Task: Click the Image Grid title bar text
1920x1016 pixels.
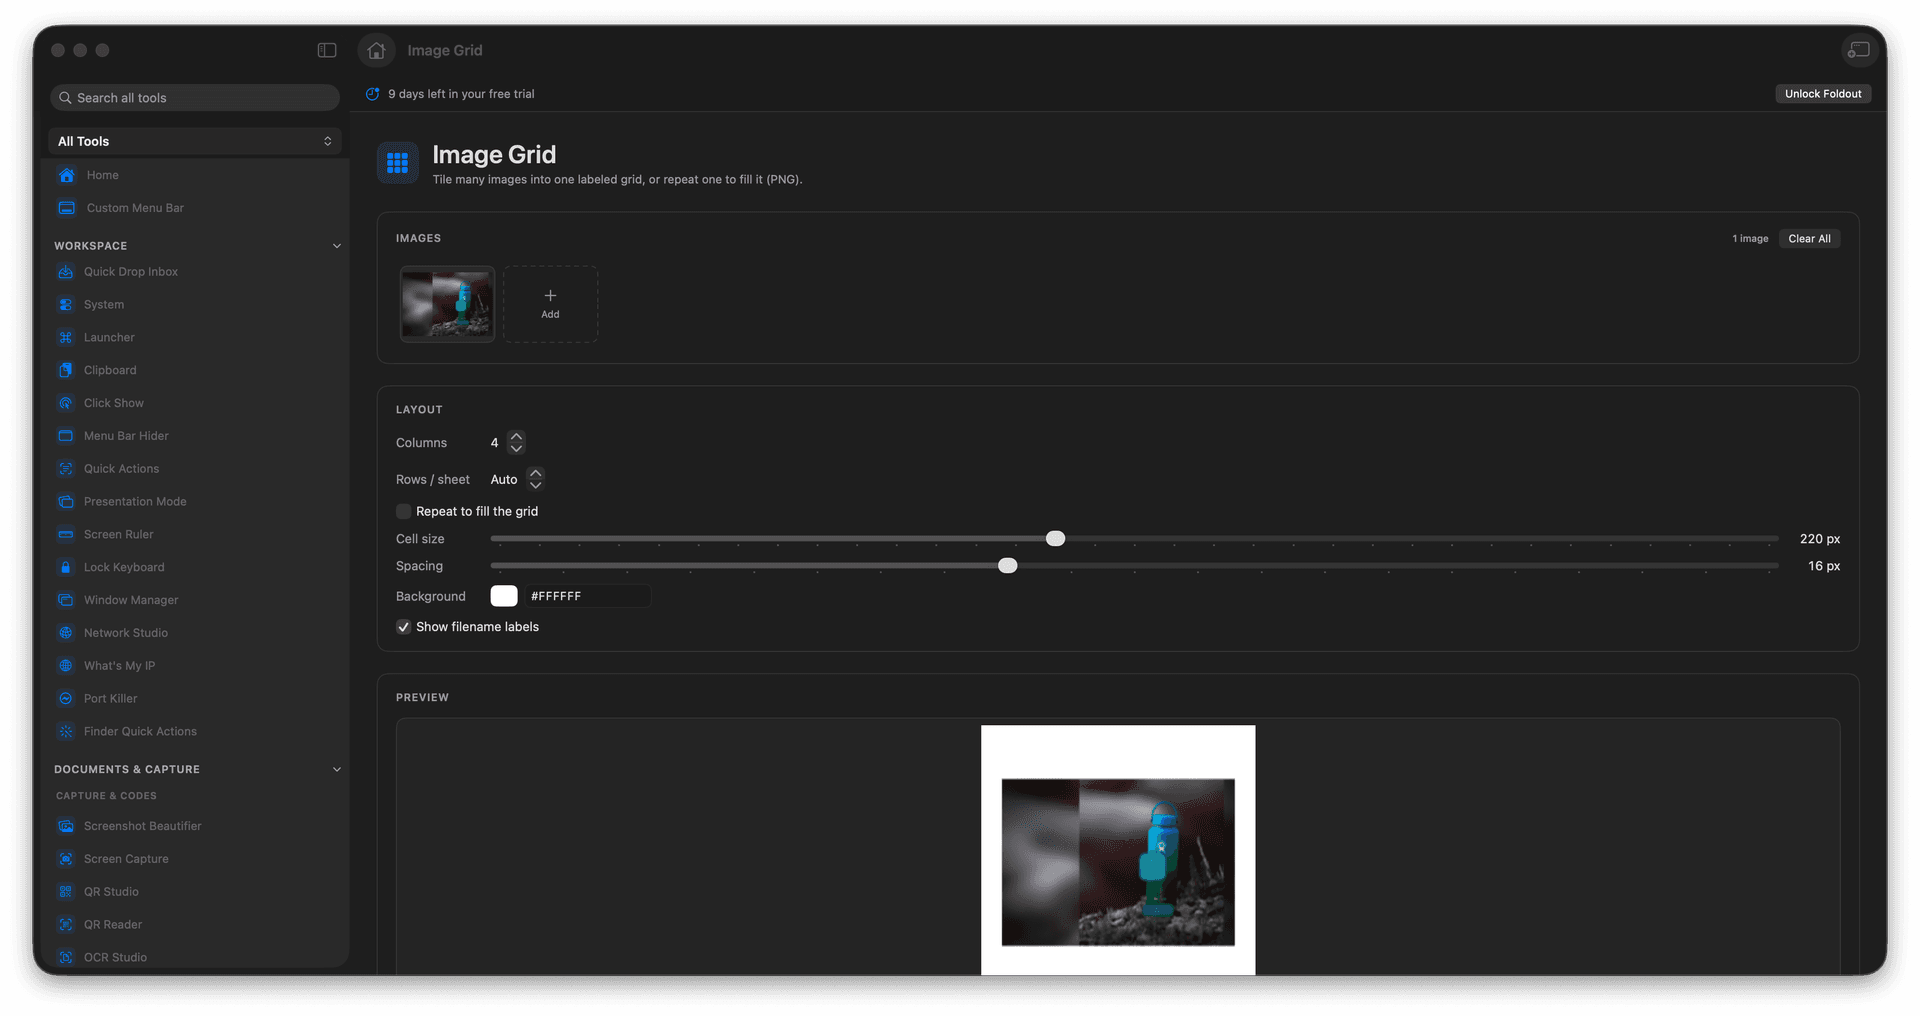Action: pyautogui.click(x=445, y=50)
